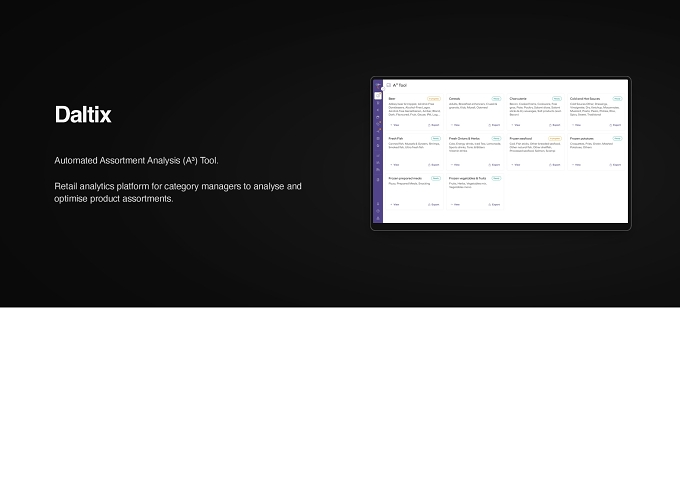680x480 pixels.
Task: Export the Fresh Fish category card
Action: (434, 165)
